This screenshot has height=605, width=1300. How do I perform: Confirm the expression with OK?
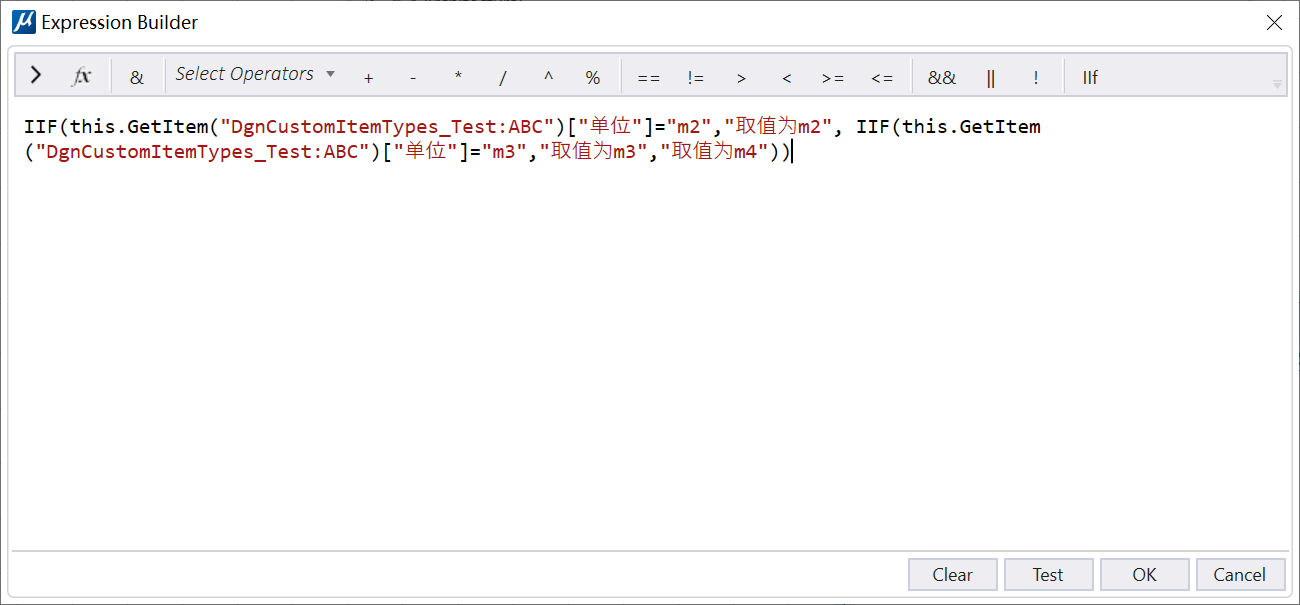1144,574
